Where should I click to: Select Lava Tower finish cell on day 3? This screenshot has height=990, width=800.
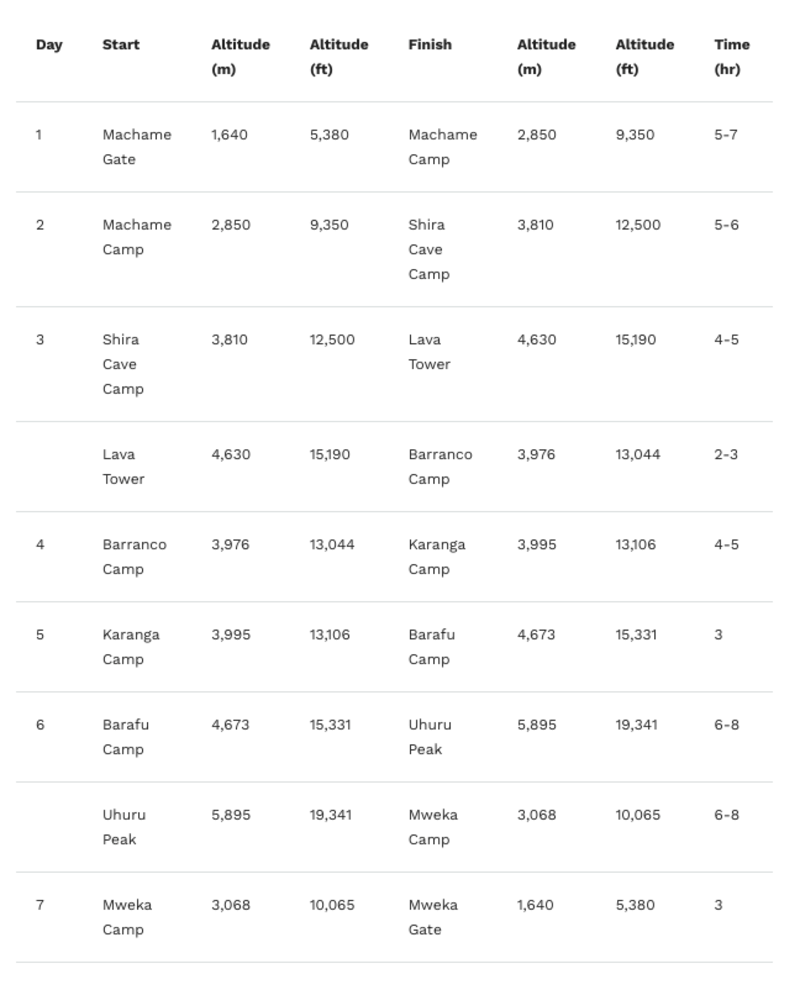[x=429, y=352]
